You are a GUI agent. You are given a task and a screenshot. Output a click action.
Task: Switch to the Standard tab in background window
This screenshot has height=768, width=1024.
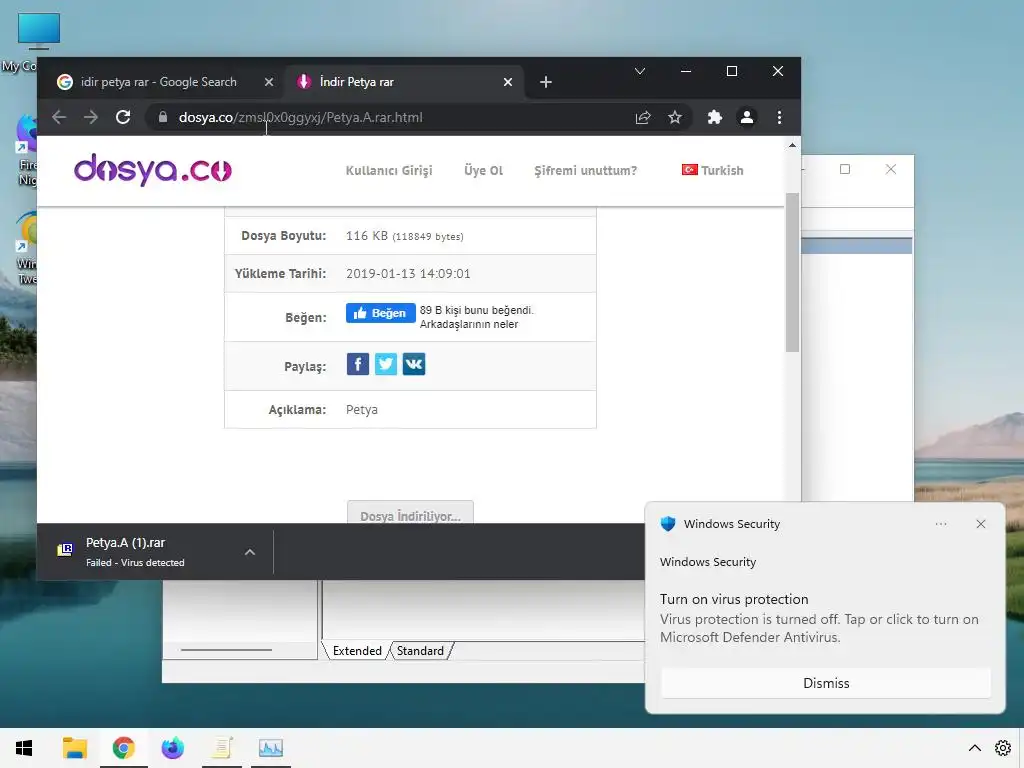click(420, 651)
